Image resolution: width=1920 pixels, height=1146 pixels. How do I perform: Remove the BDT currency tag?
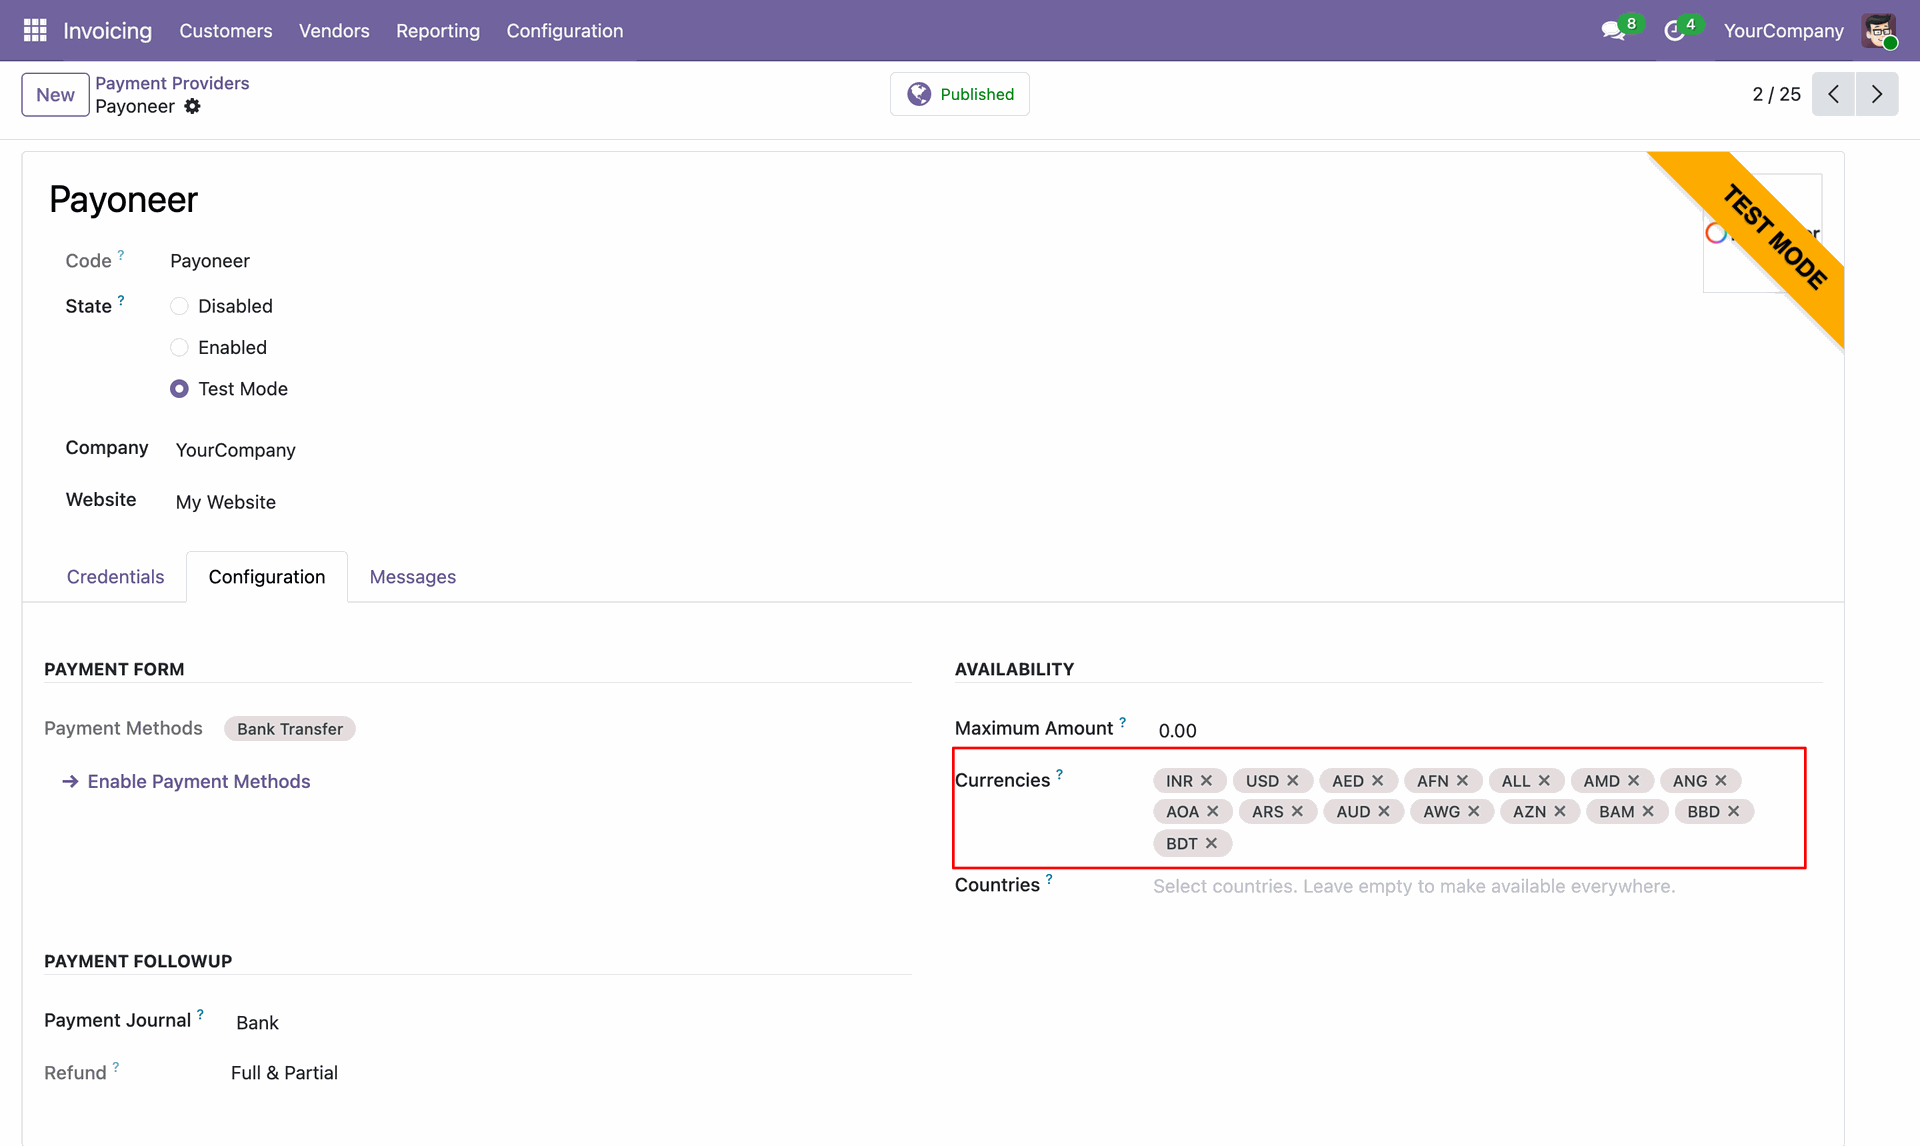(x=1211, y=843)
